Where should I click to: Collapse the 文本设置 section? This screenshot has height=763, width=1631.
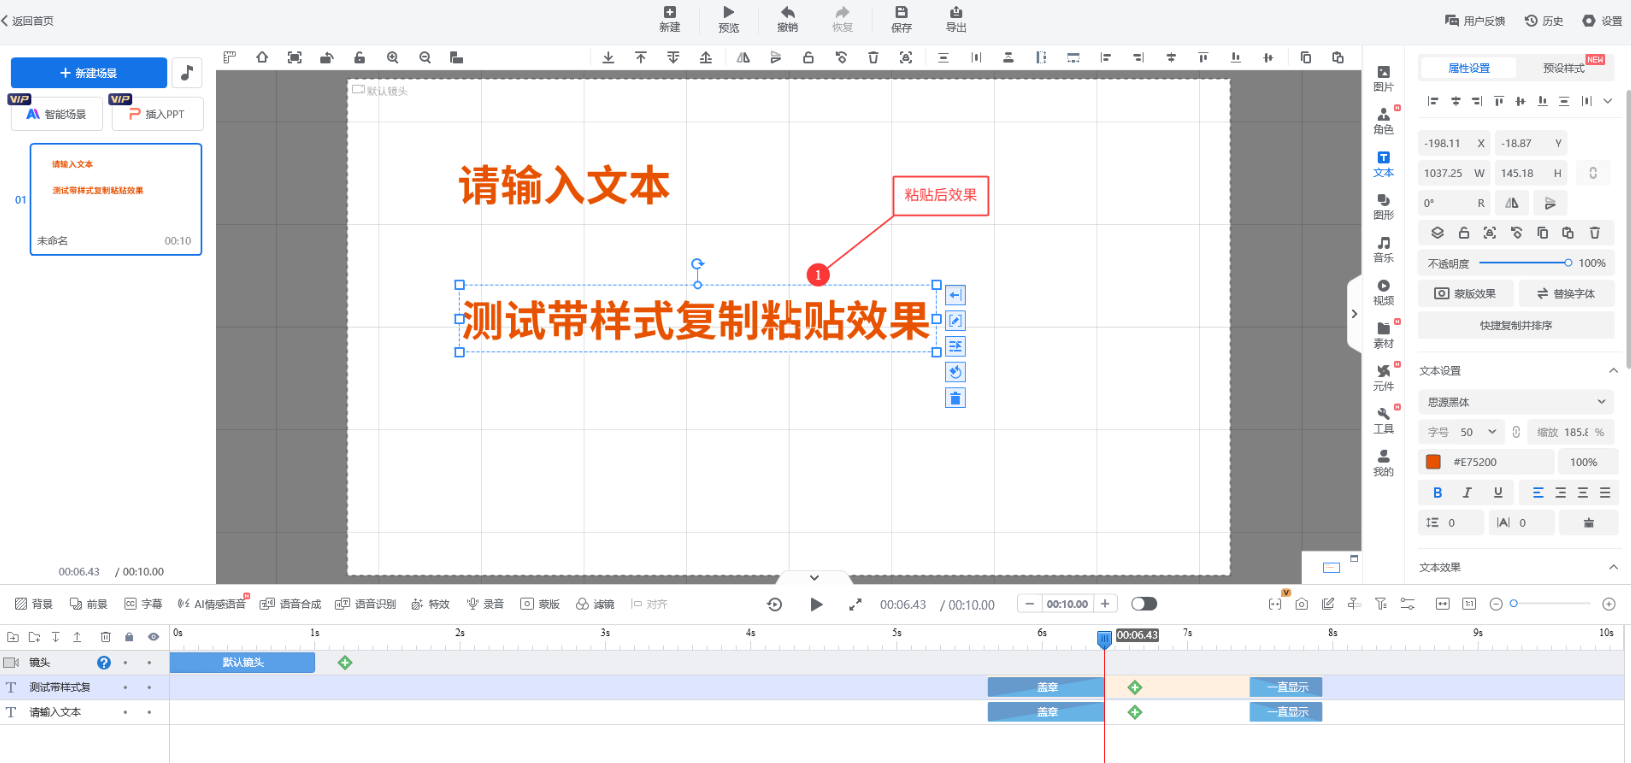coord(1612,371)
